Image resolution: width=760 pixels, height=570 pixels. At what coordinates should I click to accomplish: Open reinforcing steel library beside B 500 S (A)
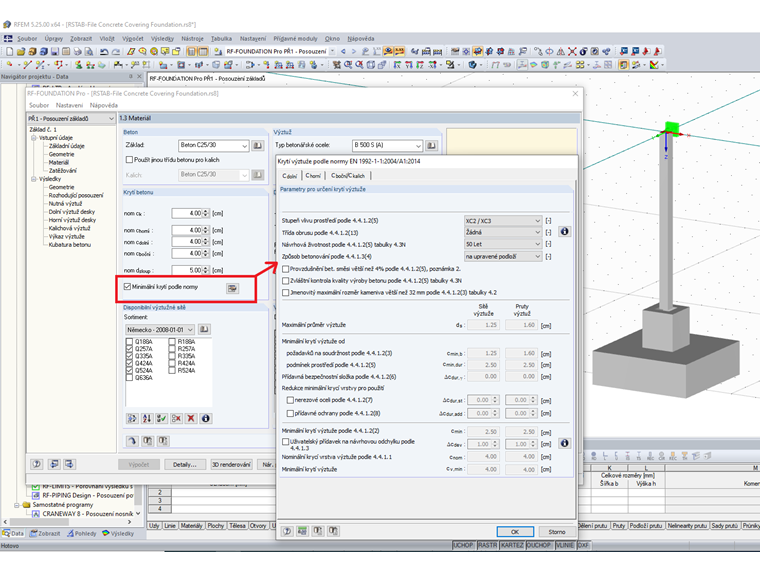click(431, 145)
